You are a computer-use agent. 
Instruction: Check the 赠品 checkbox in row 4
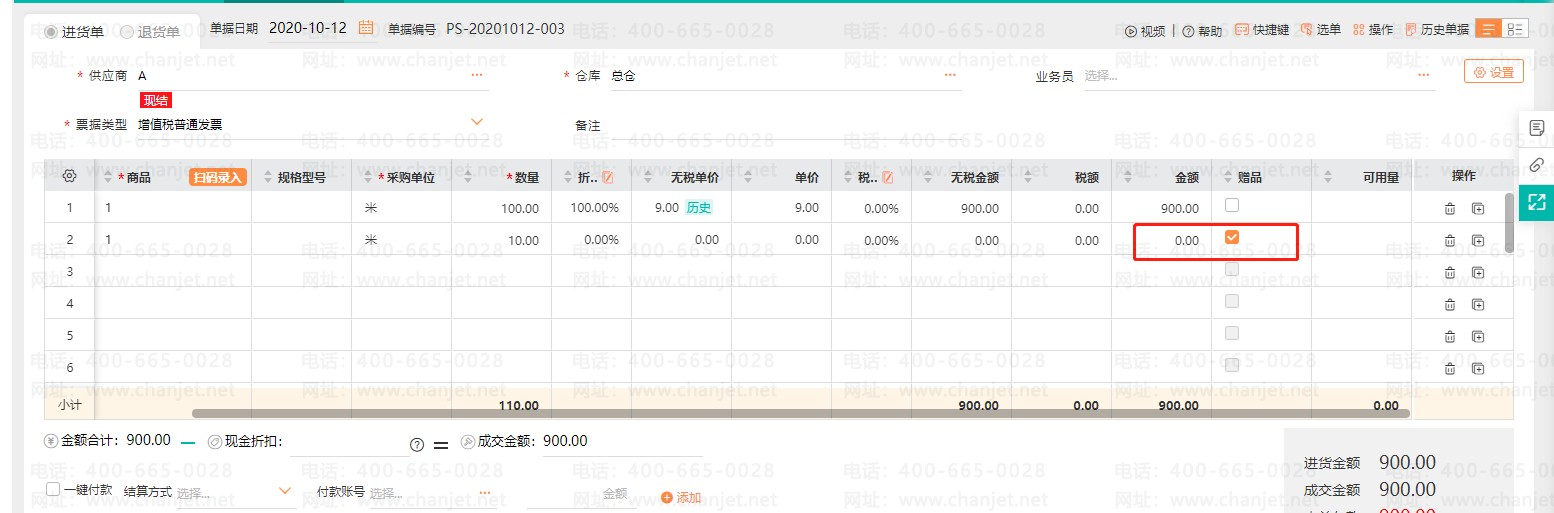coord(1232,300)
